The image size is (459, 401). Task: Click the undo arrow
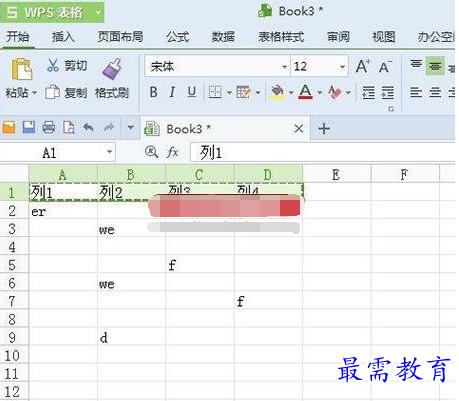point(88,128)
